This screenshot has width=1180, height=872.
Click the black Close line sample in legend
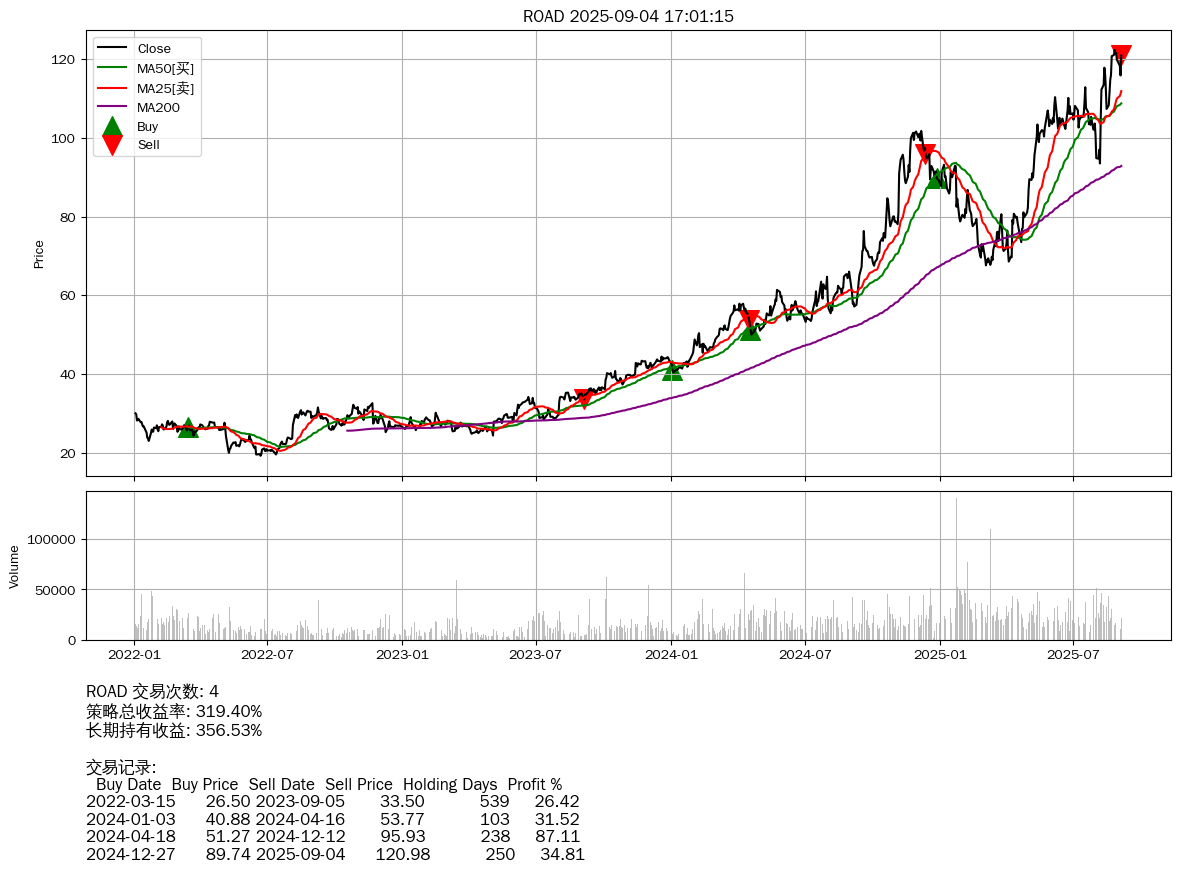[x=112, y=49]
